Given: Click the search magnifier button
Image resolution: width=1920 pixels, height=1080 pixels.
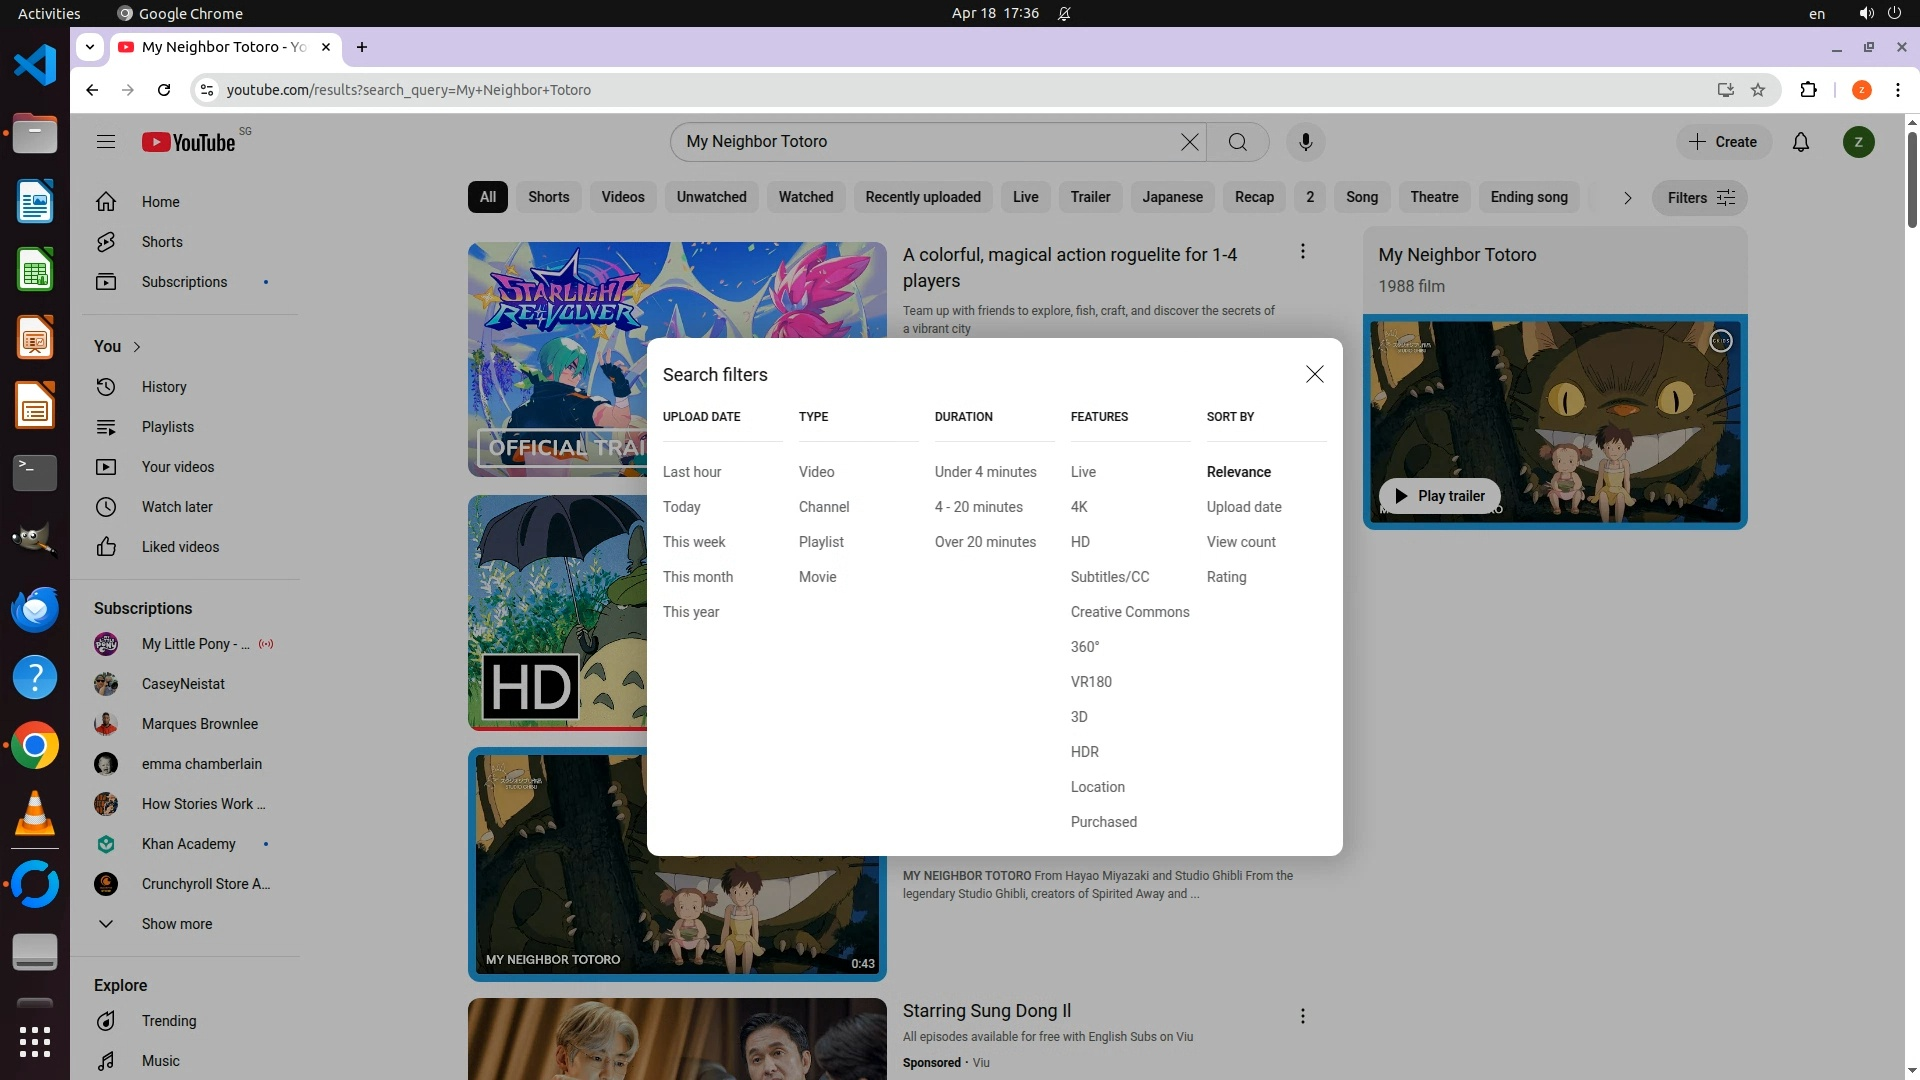Looking at the screenshot, I should click(1237, 142).
